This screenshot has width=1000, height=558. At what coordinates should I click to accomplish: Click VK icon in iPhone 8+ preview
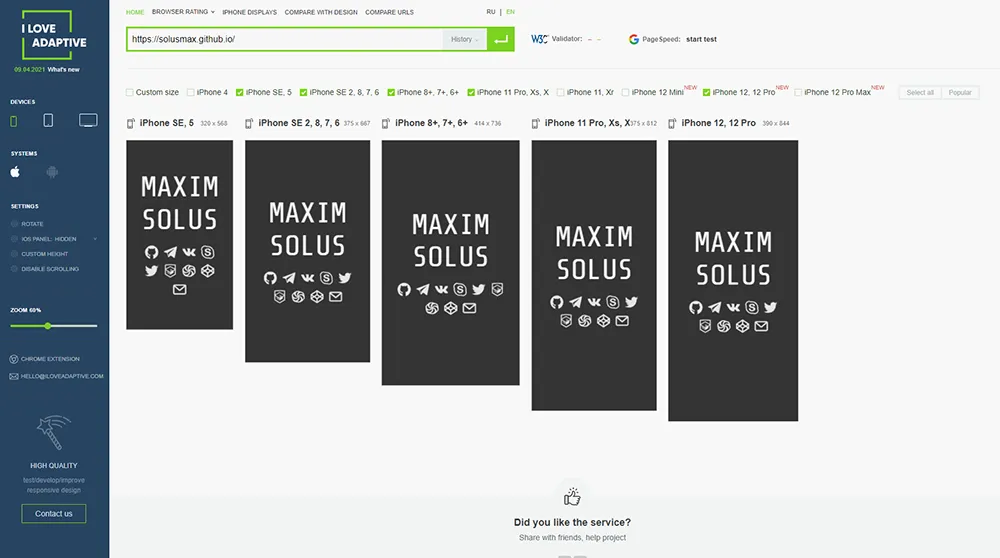441,290
